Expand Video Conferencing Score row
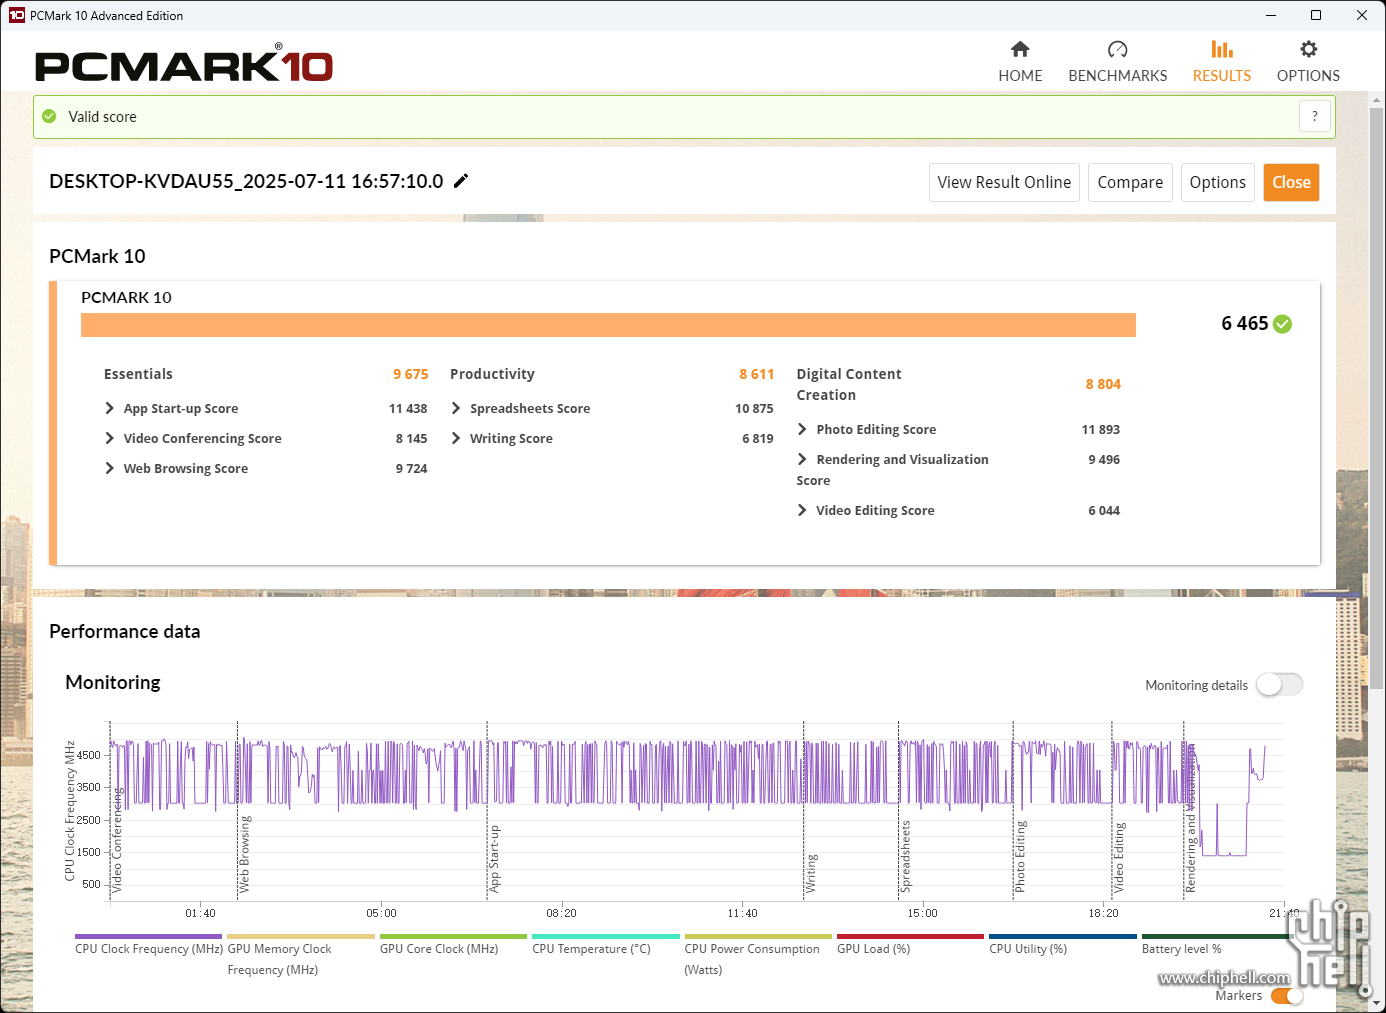Viewport: 1386px width, 1013px height. point(109,438)
